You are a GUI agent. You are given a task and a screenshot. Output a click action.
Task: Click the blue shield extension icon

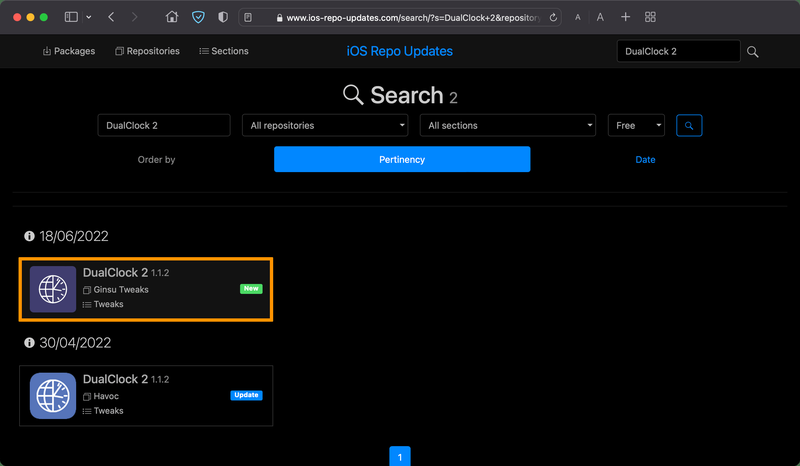[x=198, y=17]
